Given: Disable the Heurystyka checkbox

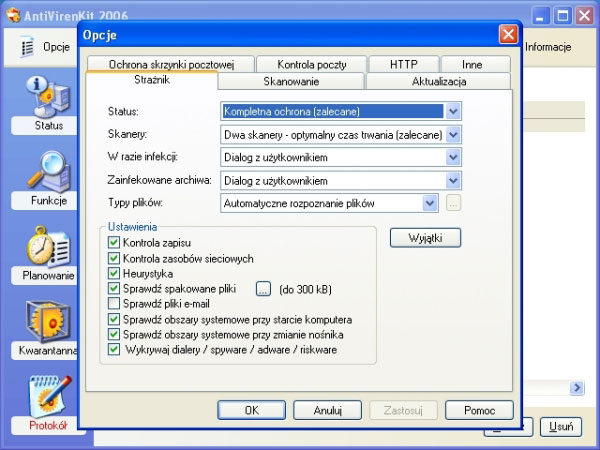Looking at the screenshot, I should point(114,273).
